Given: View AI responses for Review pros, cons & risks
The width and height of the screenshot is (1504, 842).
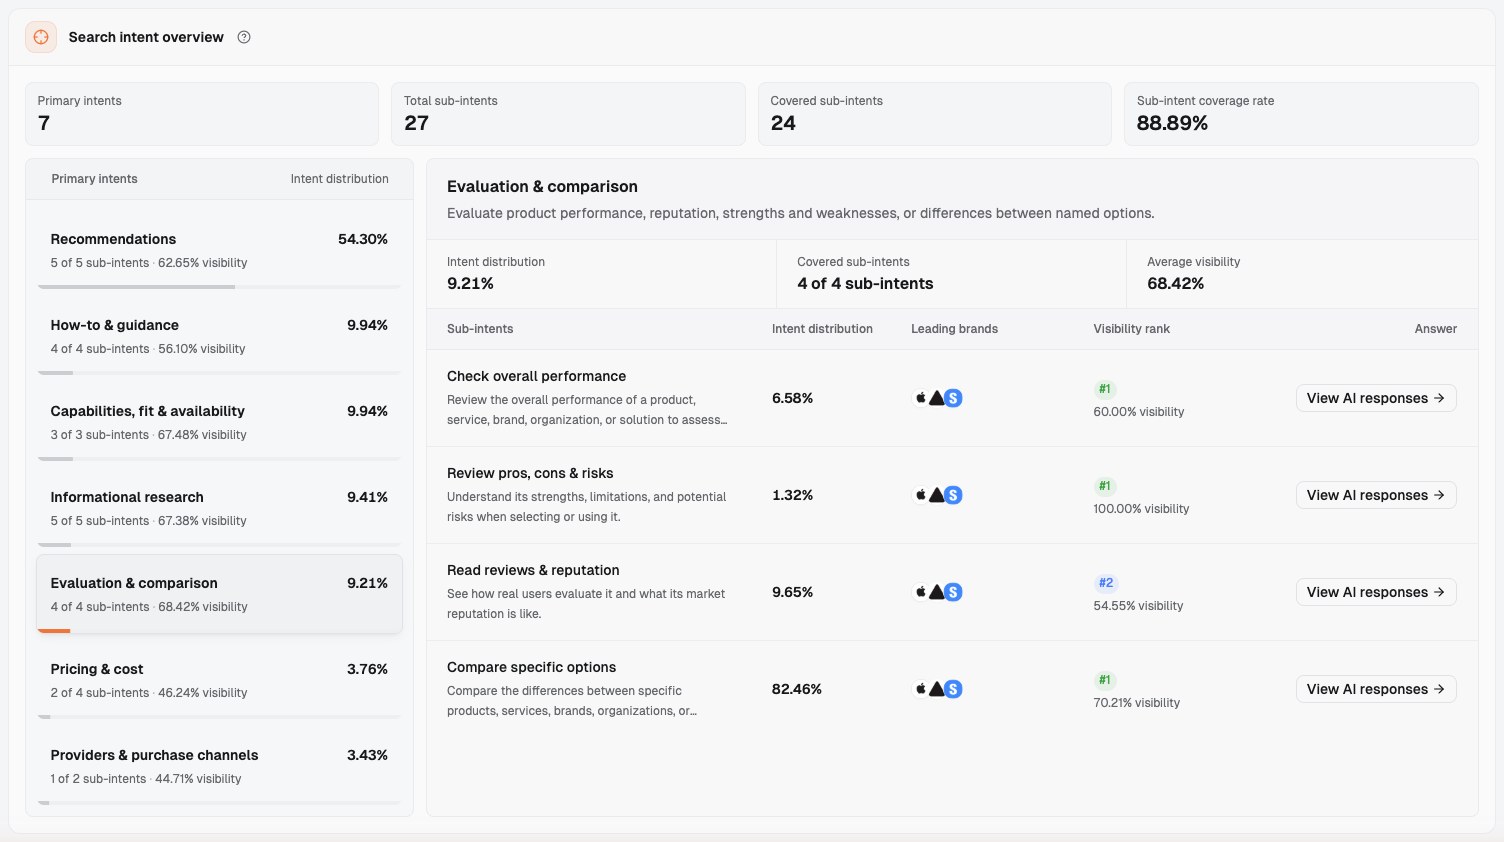Looking at the screenshot, I should 1376,495.
